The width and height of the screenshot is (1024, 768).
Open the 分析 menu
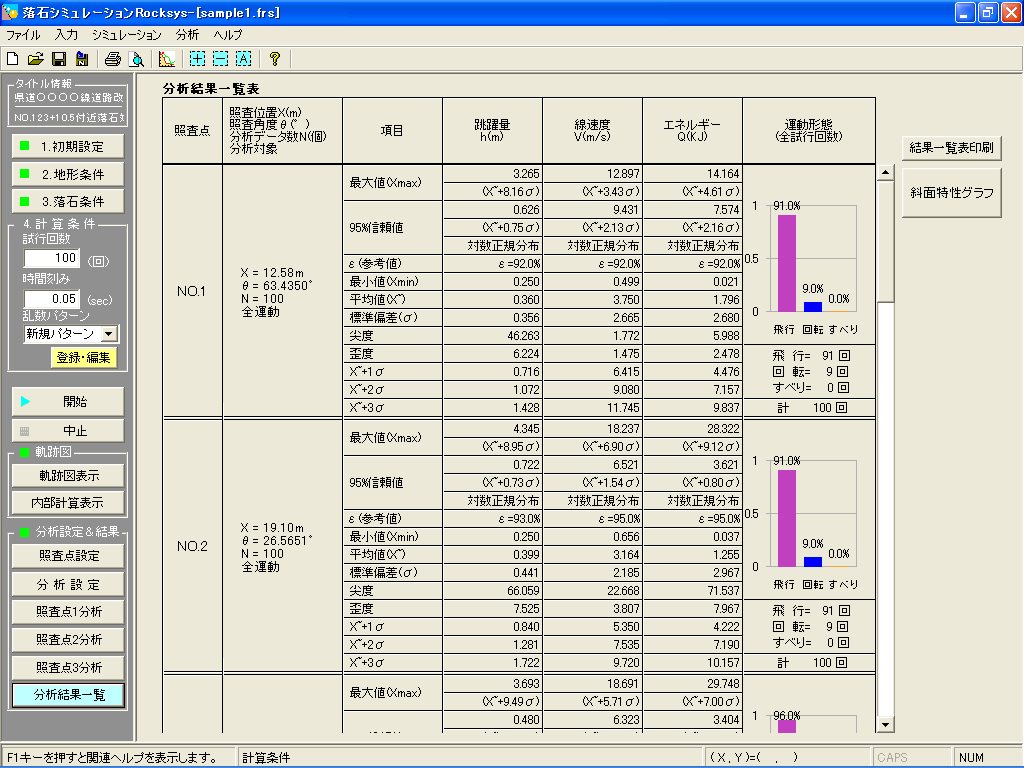[x=187, y=35]
